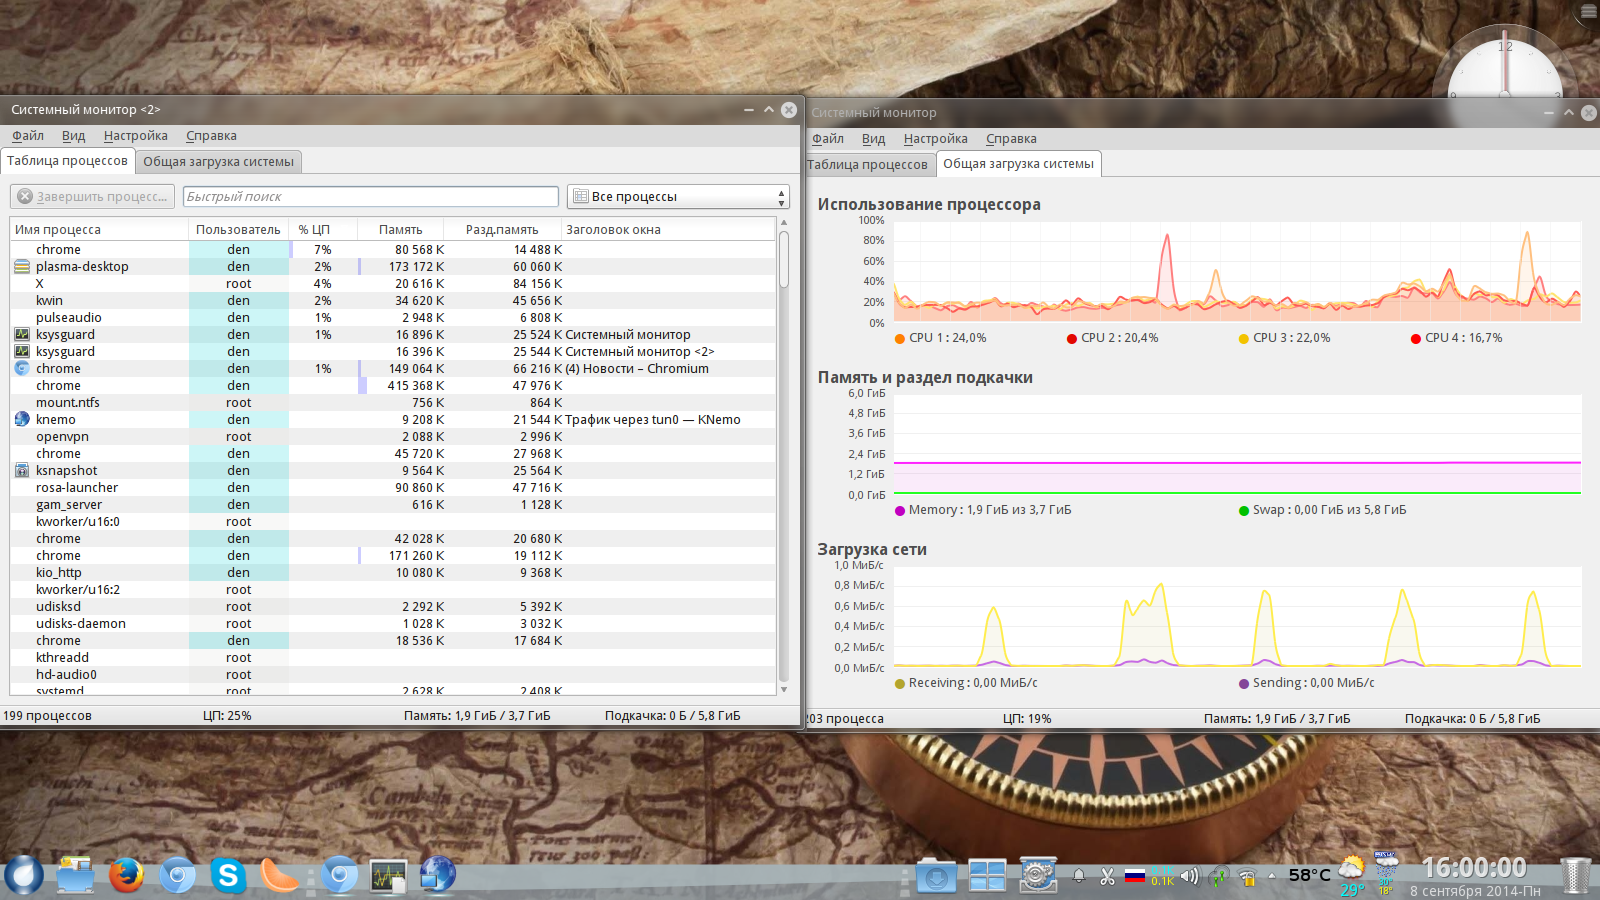The image size is (1600, 900).
Task: Open 'Настройка' menu in Системный монитор <2>
Action: pos(135,136)
